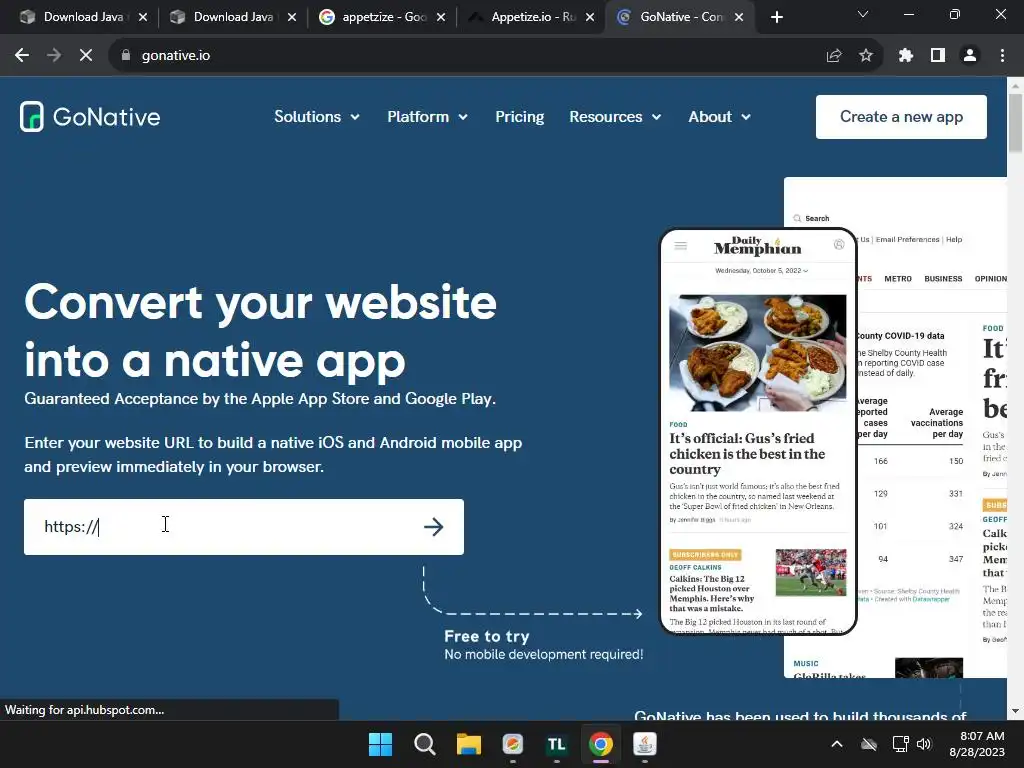Close the appetzize Google tab

(x=441, y=18)
